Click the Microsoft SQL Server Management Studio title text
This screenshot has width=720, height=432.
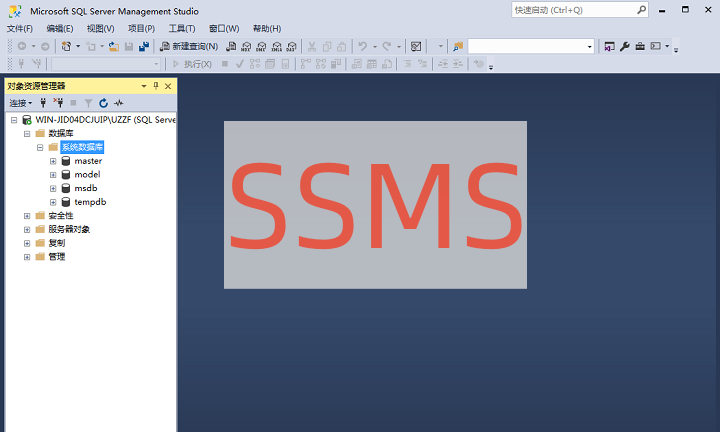pos(114,11)
